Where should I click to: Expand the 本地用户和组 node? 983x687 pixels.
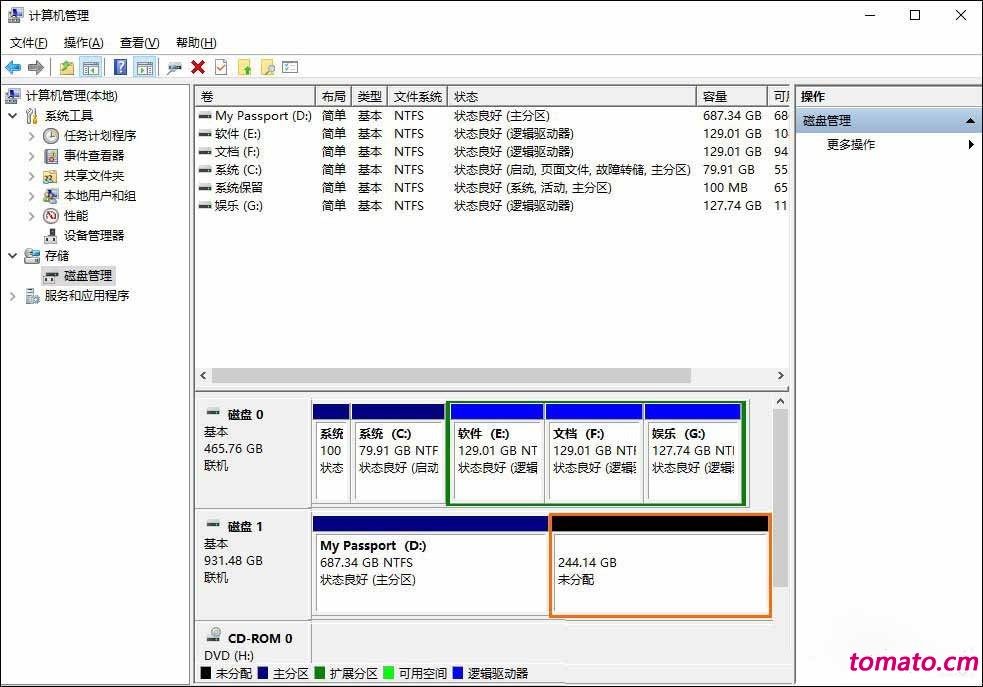tap(31, 196)
